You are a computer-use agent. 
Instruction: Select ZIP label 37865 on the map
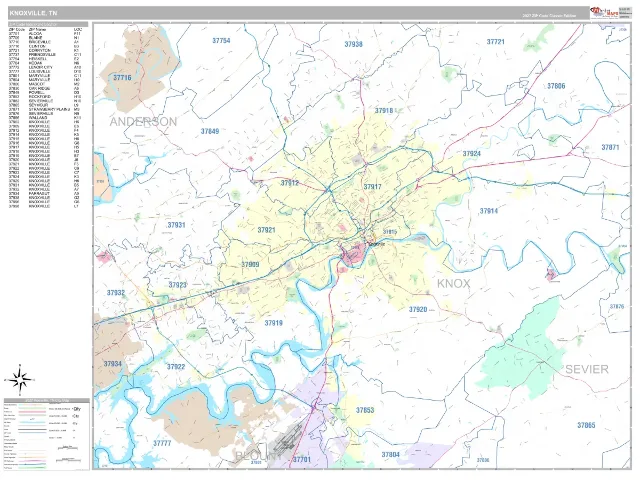point(586,425)
